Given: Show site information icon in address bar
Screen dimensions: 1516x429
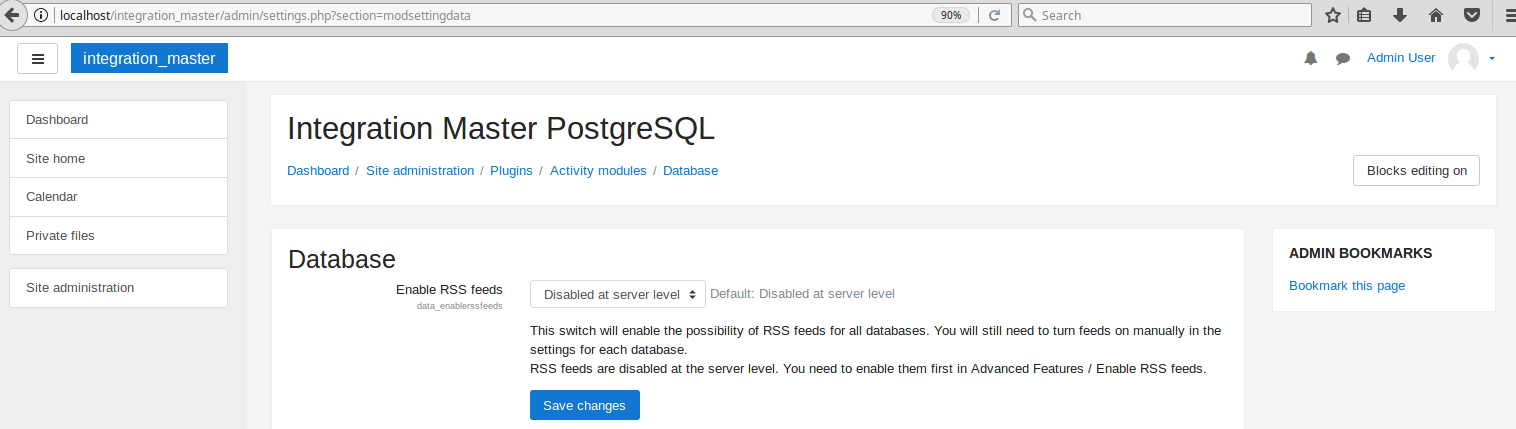Looking at the screenshot, I should click(41, 15).
